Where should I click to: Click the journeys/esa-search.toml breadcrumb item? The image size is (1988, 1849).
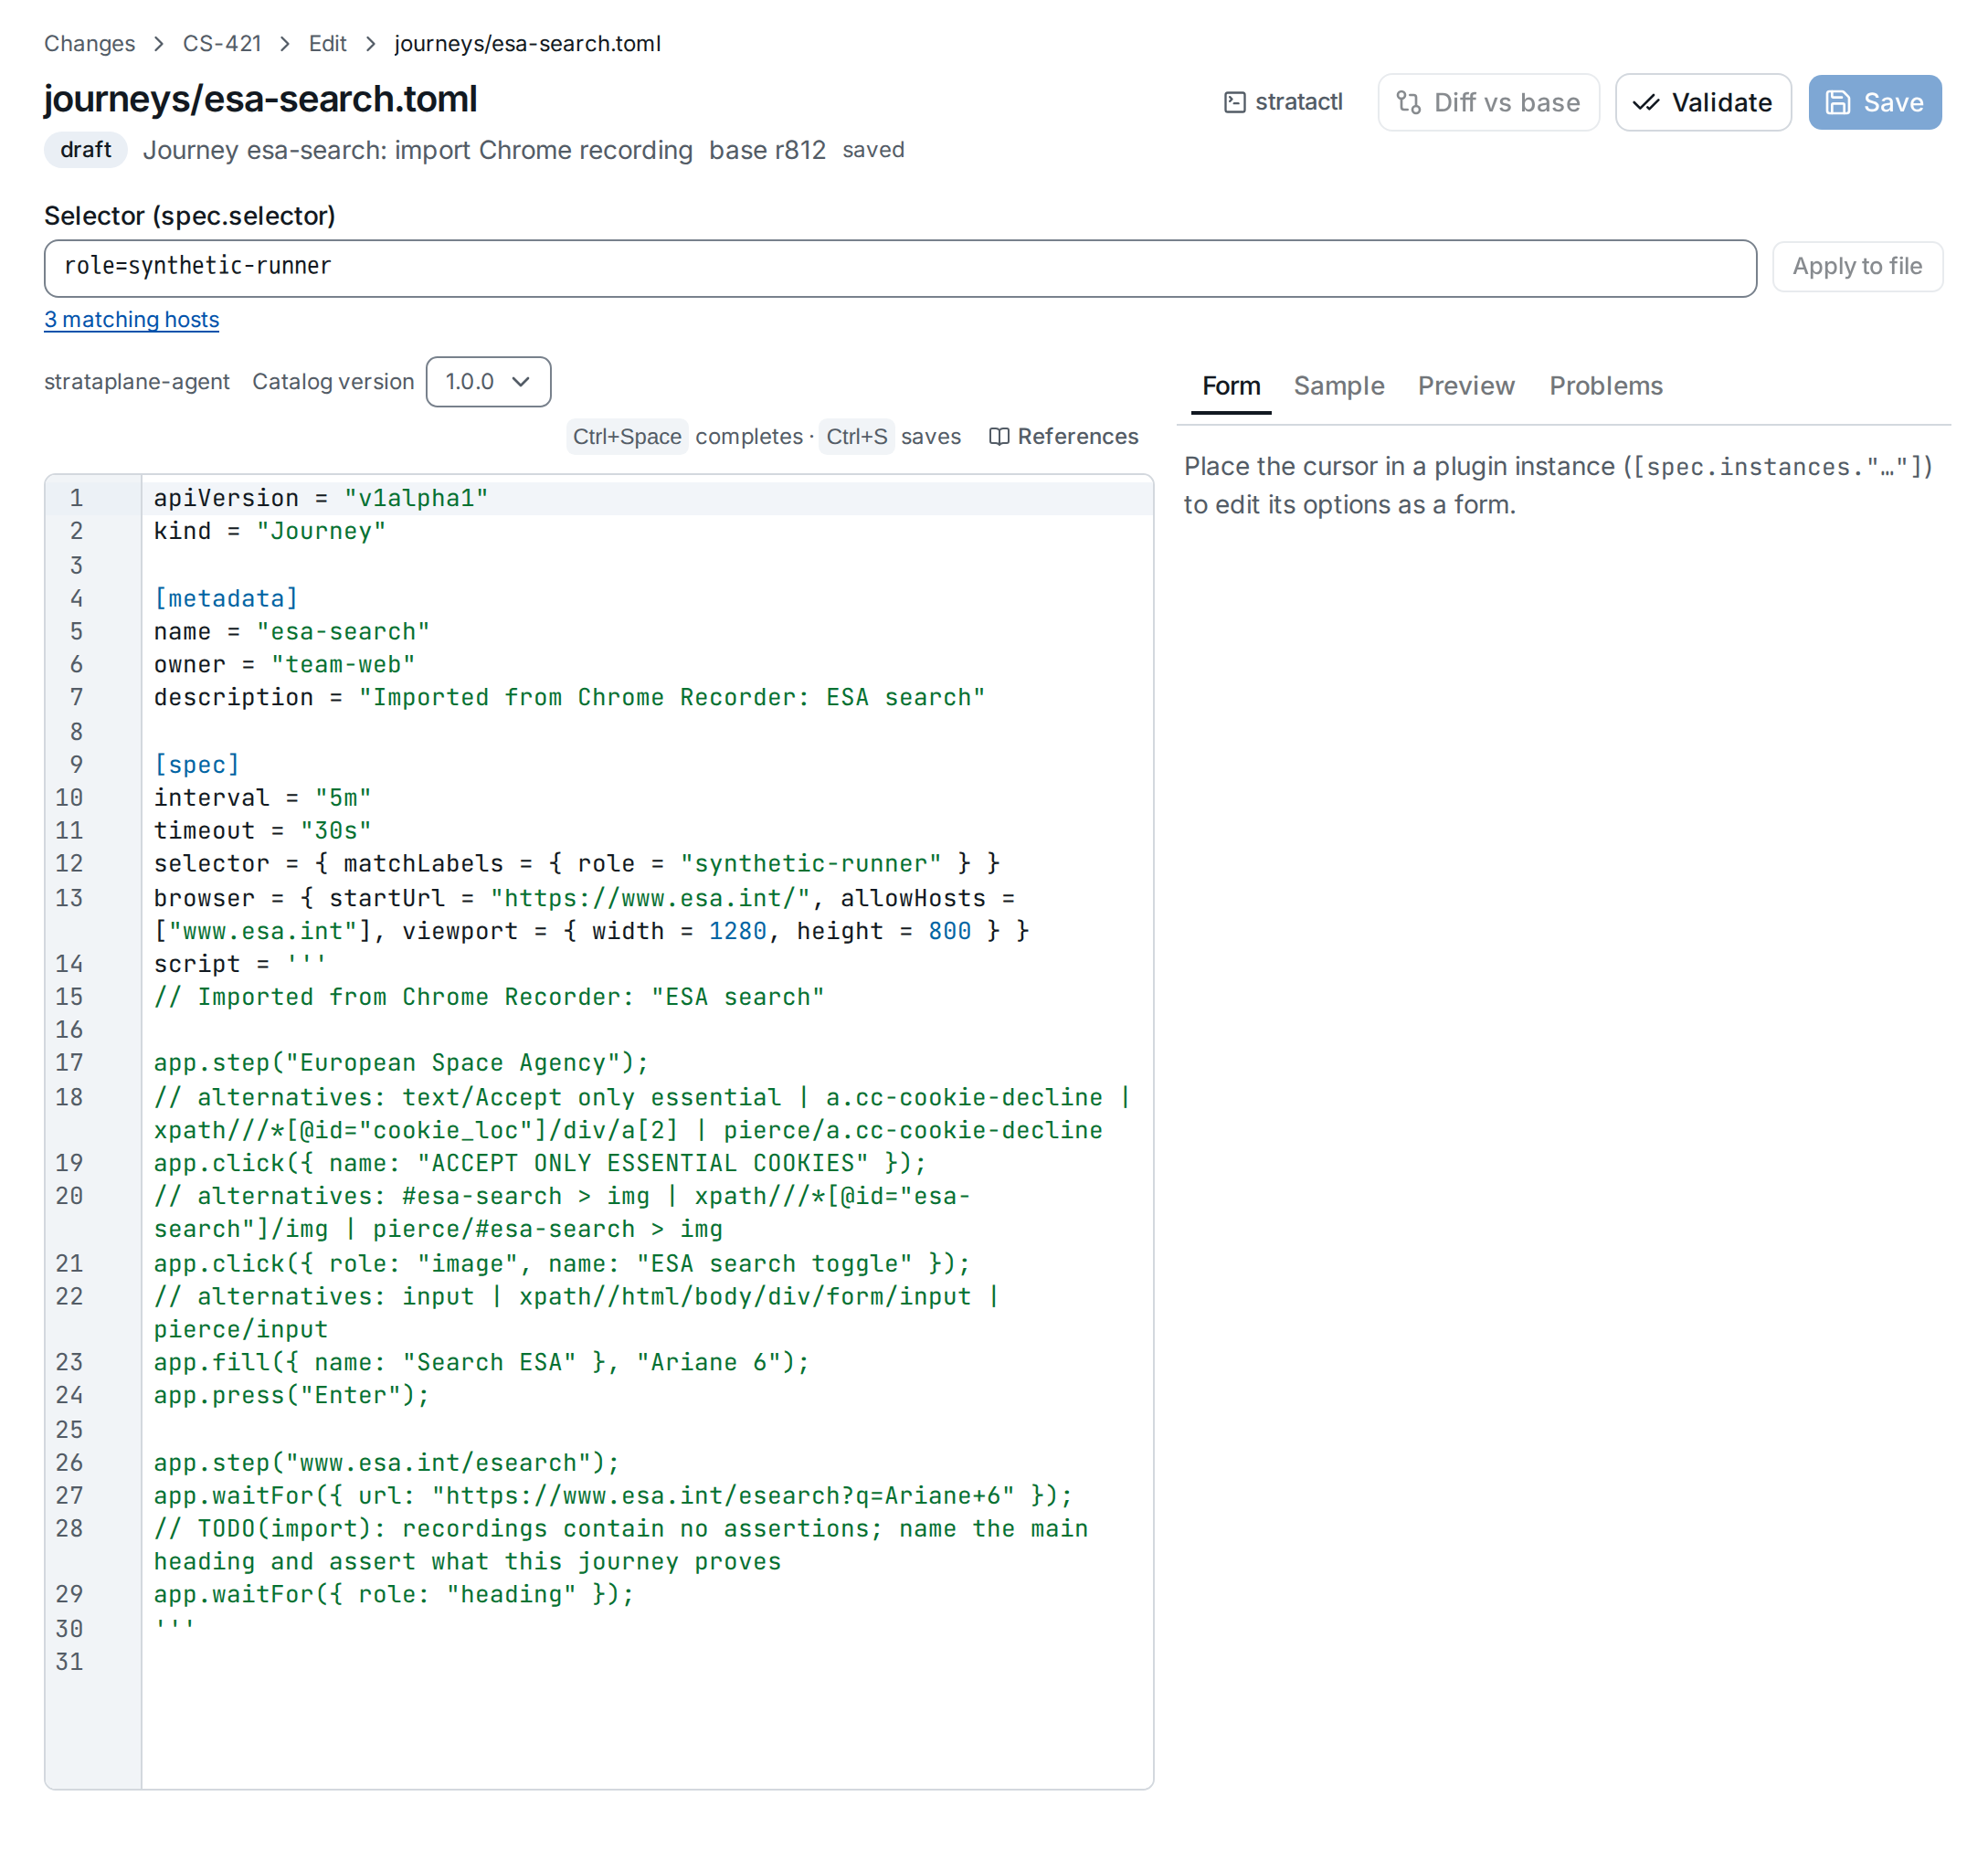pos(527,44)
